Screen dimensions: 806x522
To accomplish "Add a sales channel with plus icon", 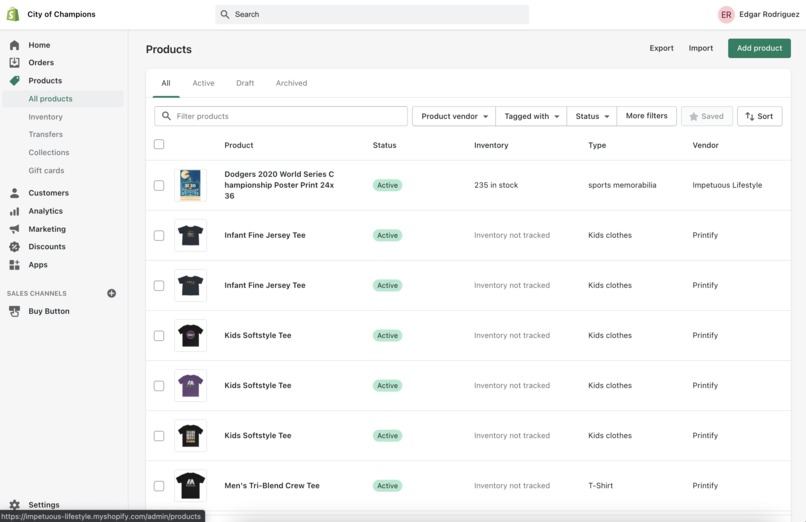I will (x=112, y=293).
